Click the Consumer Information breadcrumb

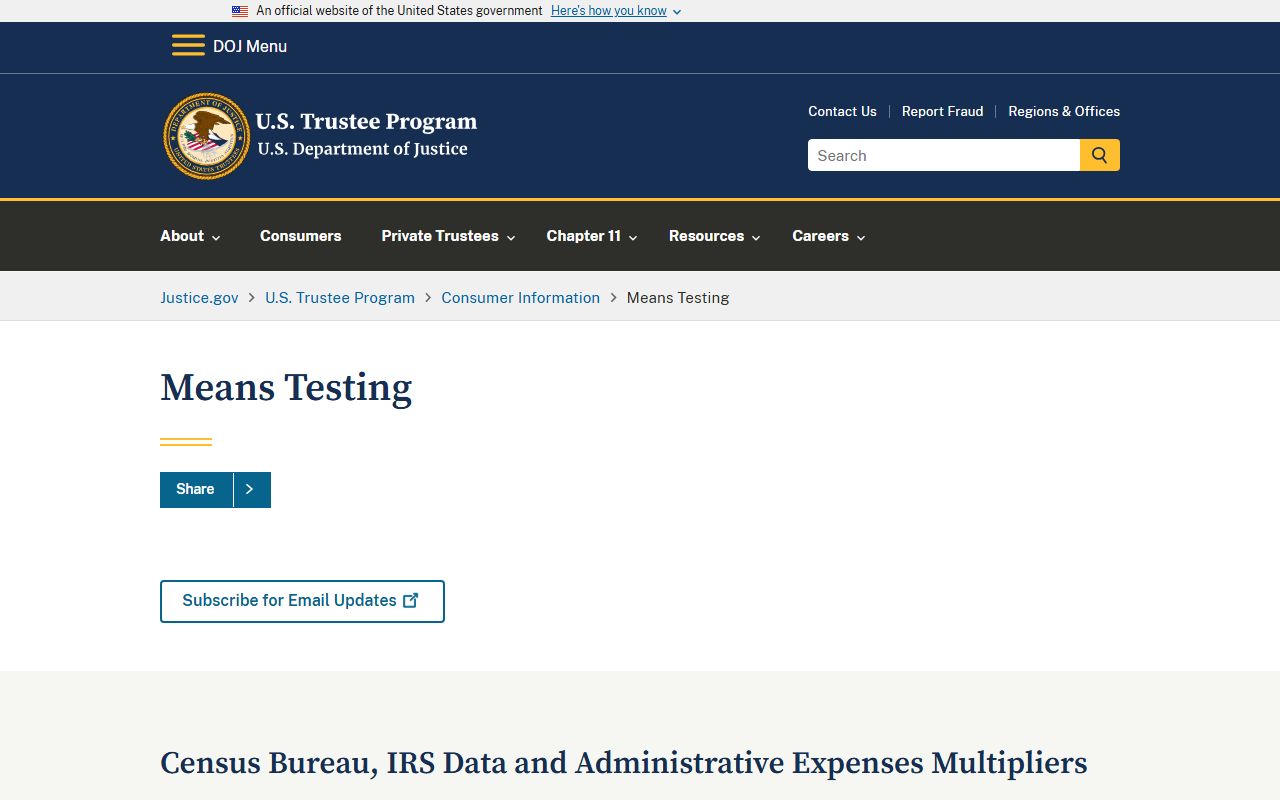521,297
